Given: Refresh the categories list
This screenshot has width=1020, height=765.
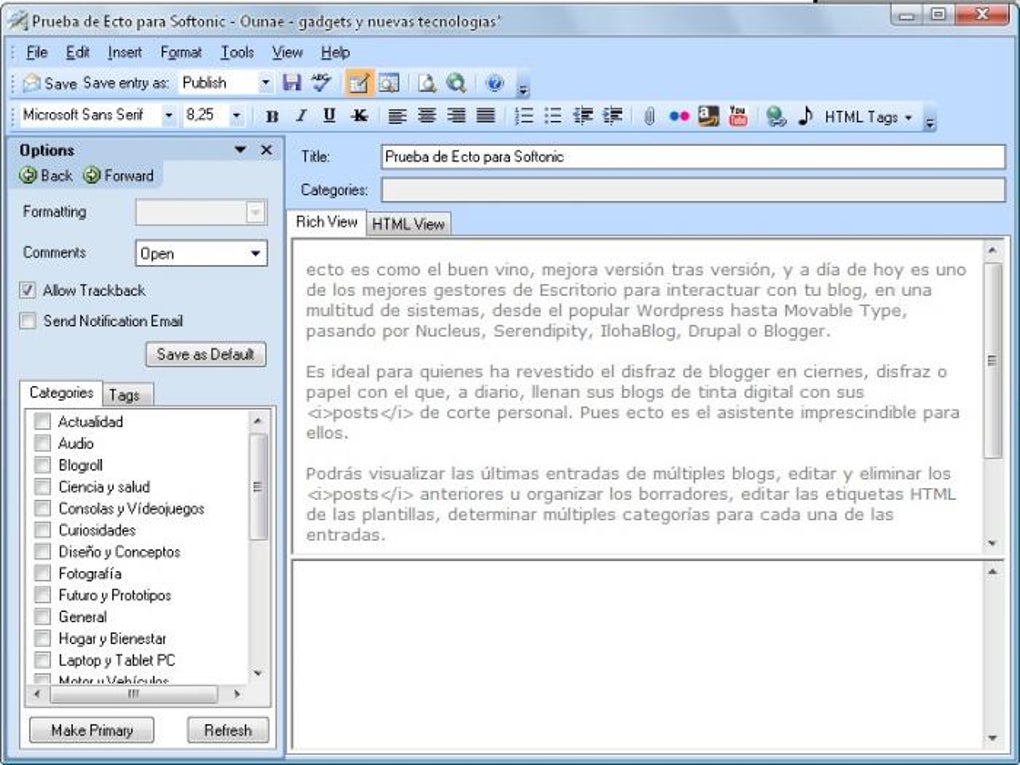Looking at the screenshot, I should 228,730.
